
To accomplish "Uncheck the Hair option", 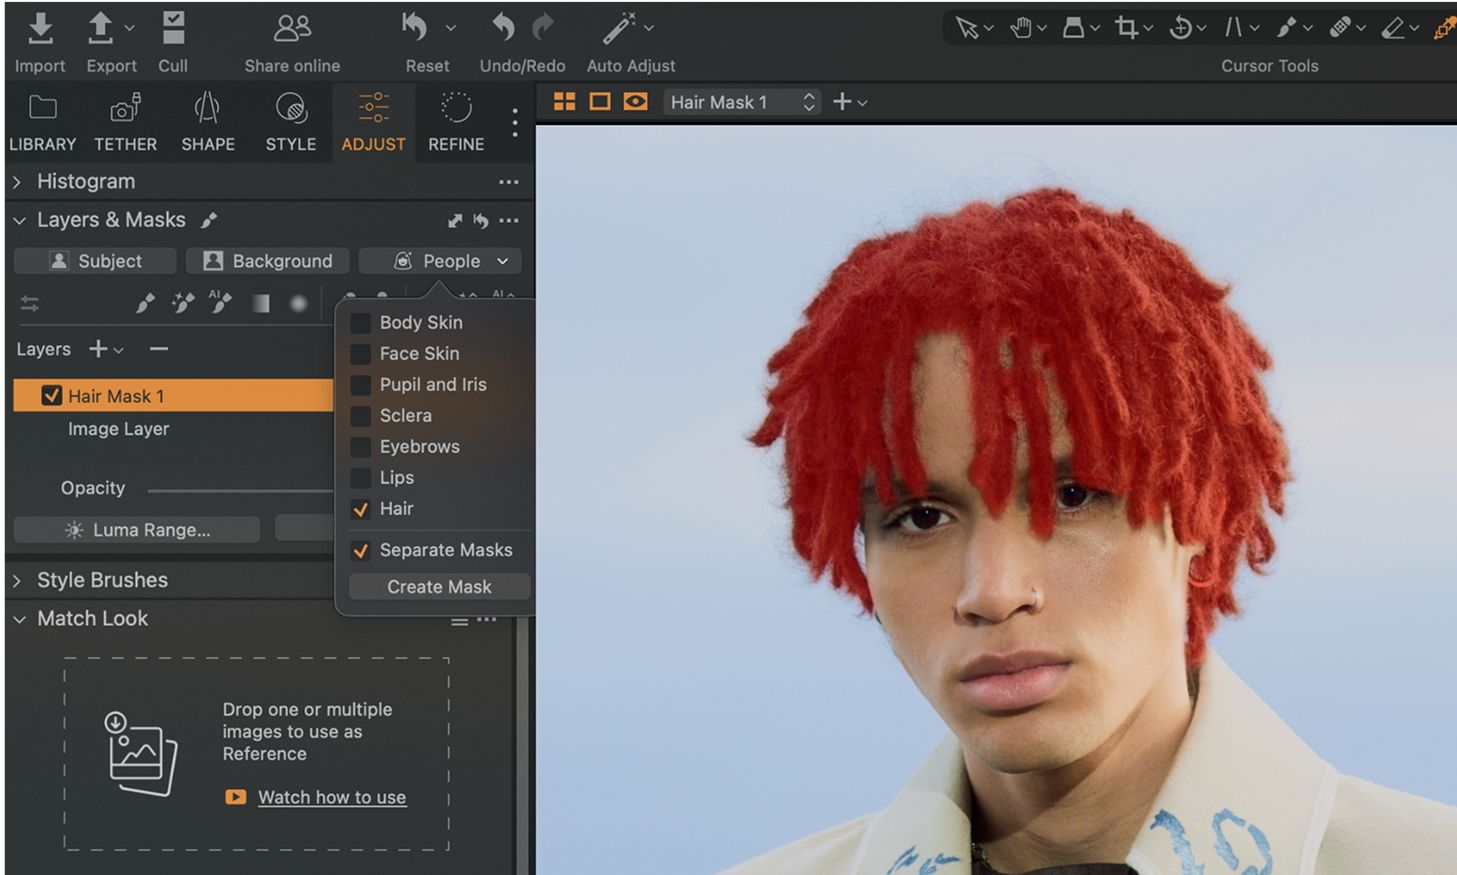I will (361, 509).
